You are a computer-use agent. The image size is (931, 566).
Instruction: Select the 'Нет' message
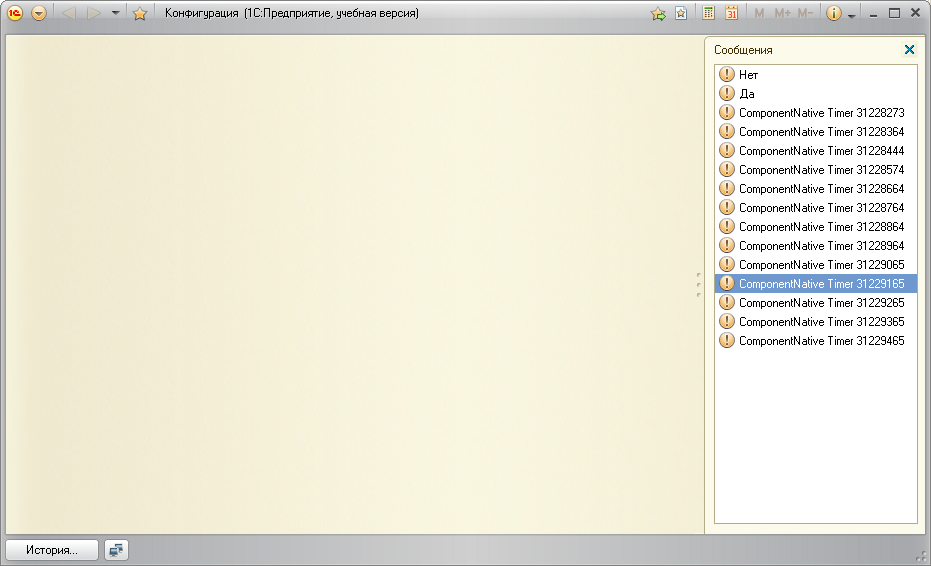(816, 75)
